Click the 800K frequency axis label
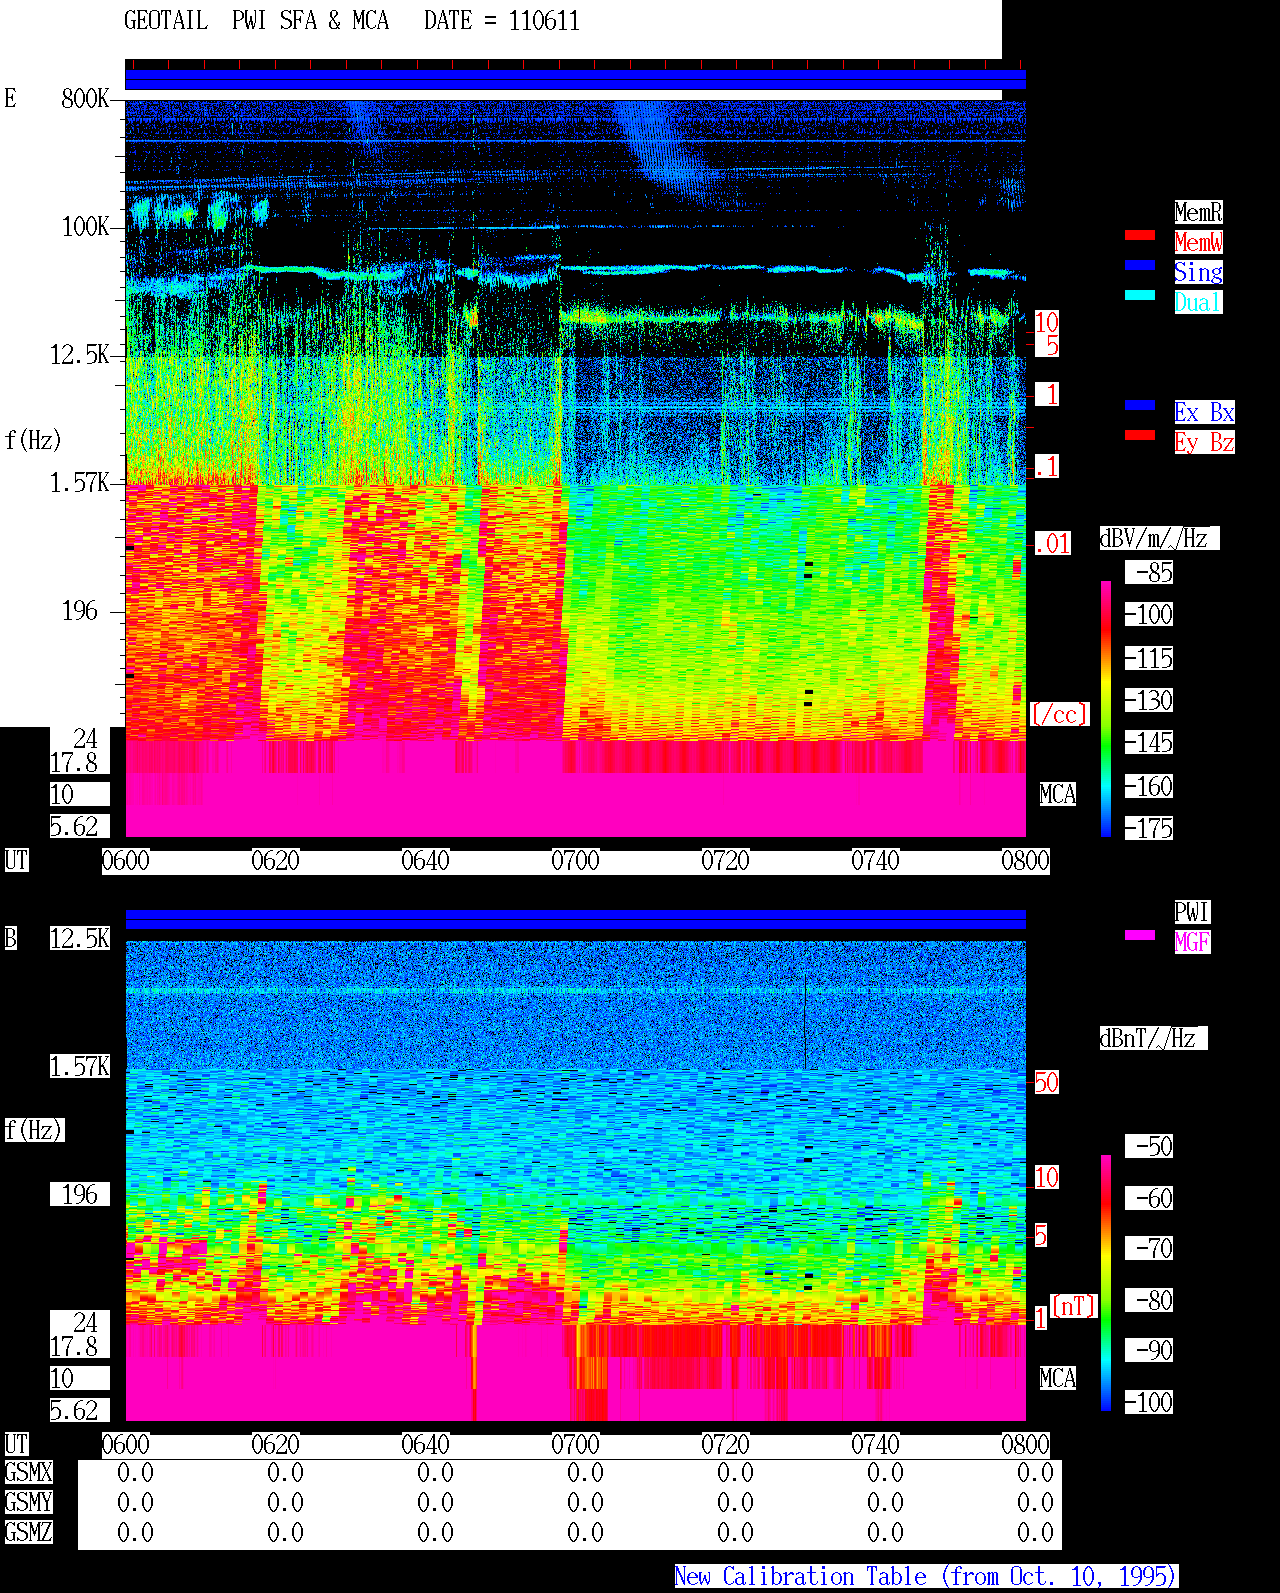 (86, 98)
